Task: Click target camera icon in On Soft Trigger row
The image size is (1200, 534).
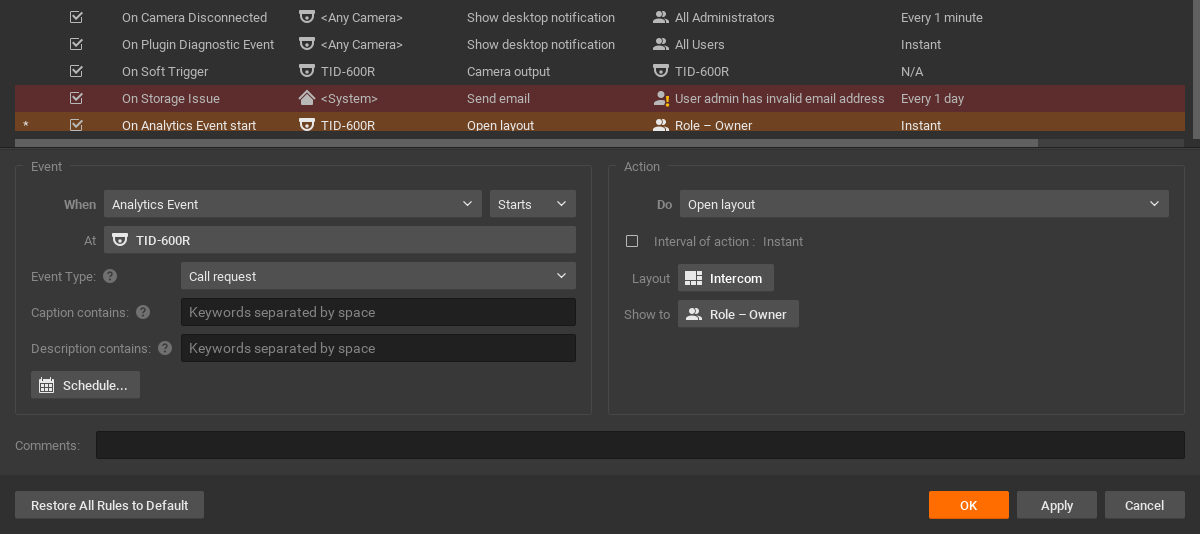Action: tap(660, 71)
